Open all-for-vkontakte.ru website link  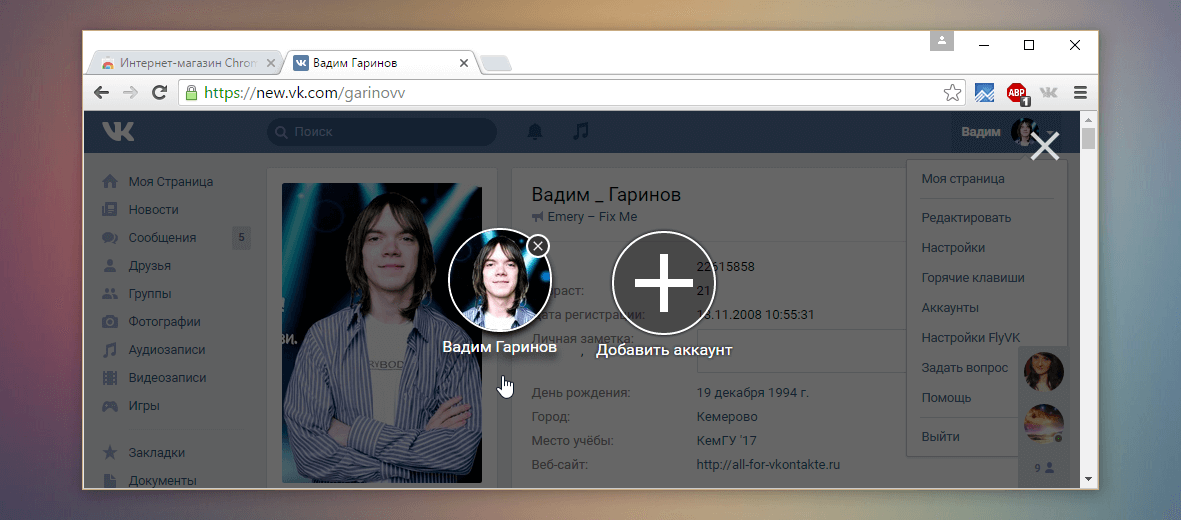(768, 464)
